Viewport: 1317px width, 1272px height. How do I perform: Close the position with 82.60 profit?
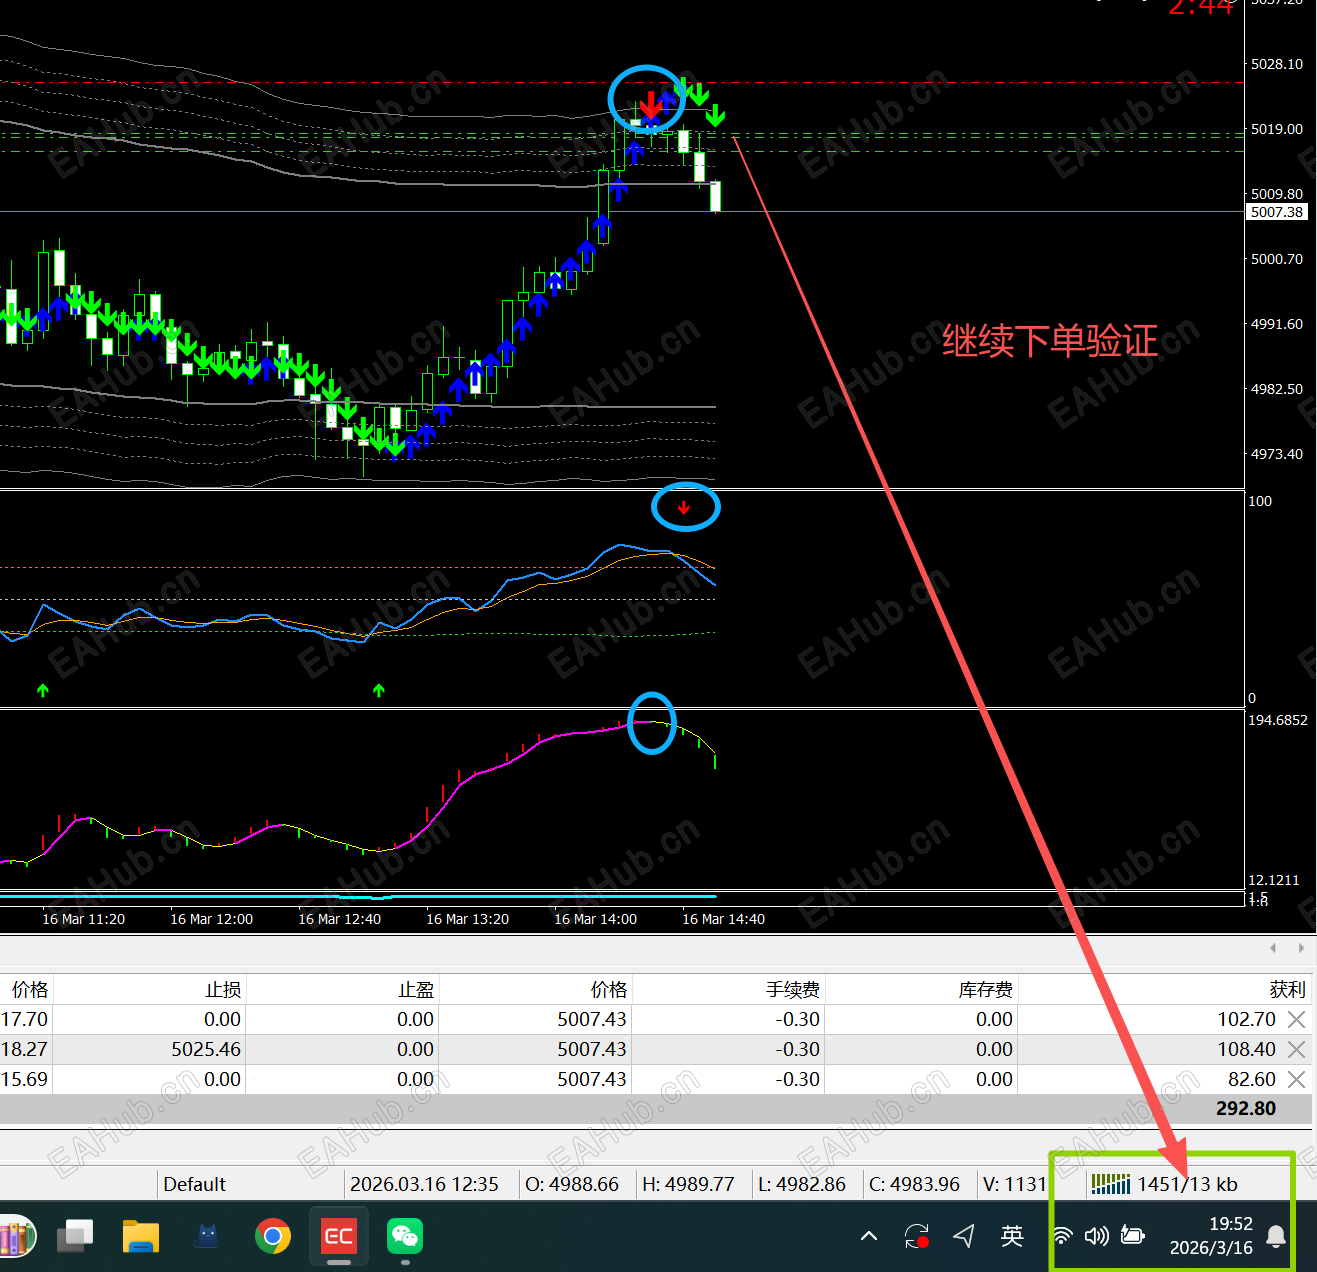pyautogui.click(x=1296, y=1079)
